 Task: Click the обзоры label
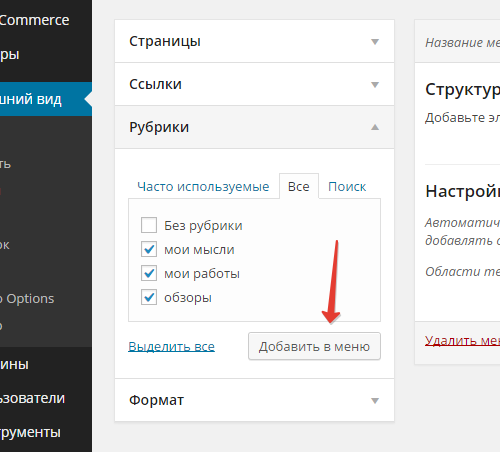[188, 298]
